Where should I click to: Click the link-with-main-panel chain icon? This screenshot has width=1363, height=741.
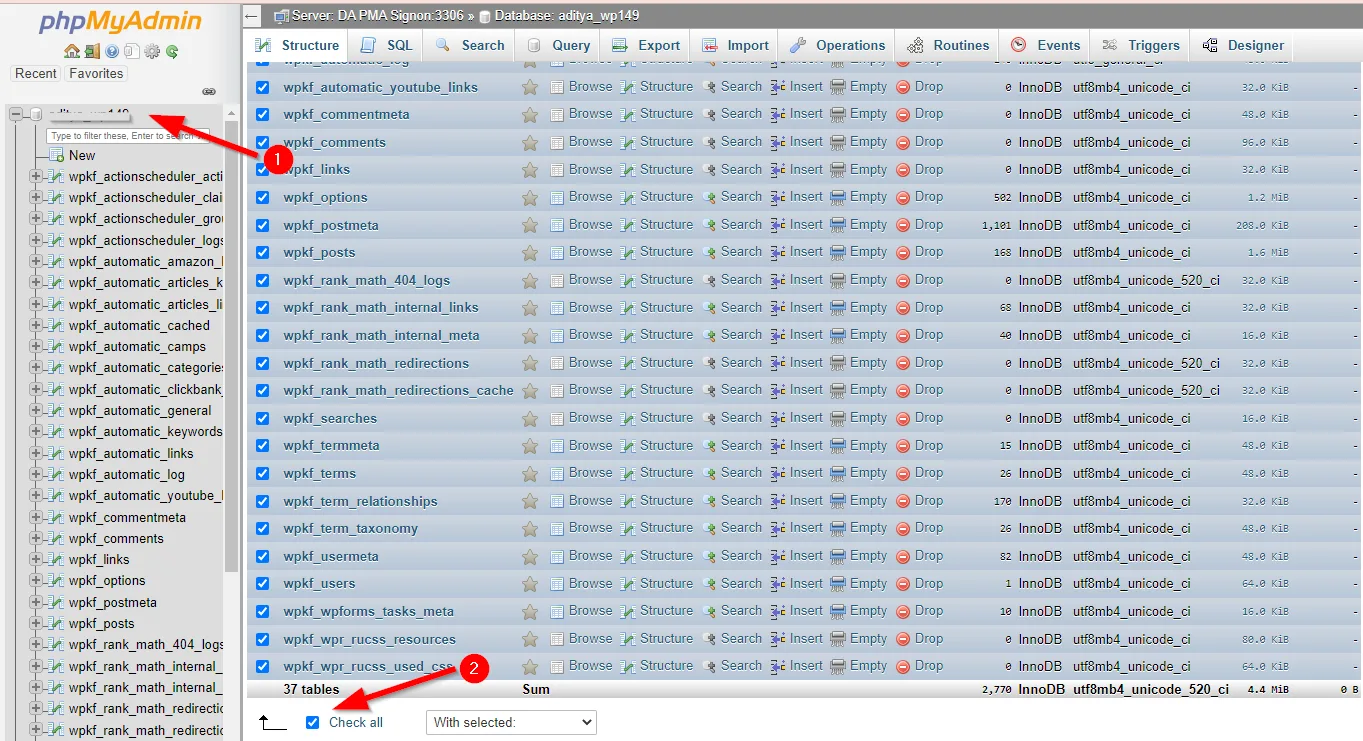click(x=209, y=91)
